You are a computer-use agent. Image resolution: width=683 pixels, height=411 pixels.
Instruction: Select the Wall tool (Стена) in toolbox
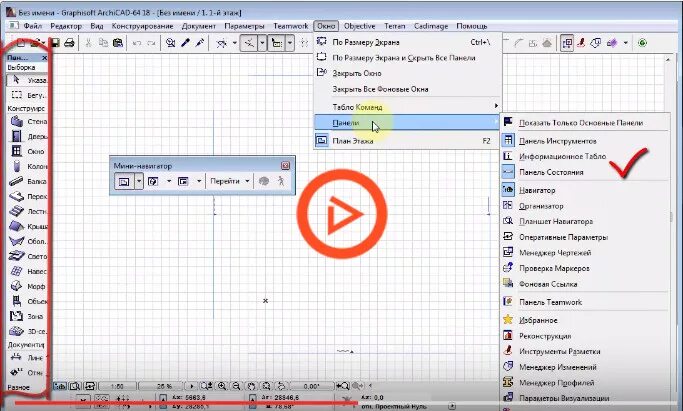coord(28,121)
